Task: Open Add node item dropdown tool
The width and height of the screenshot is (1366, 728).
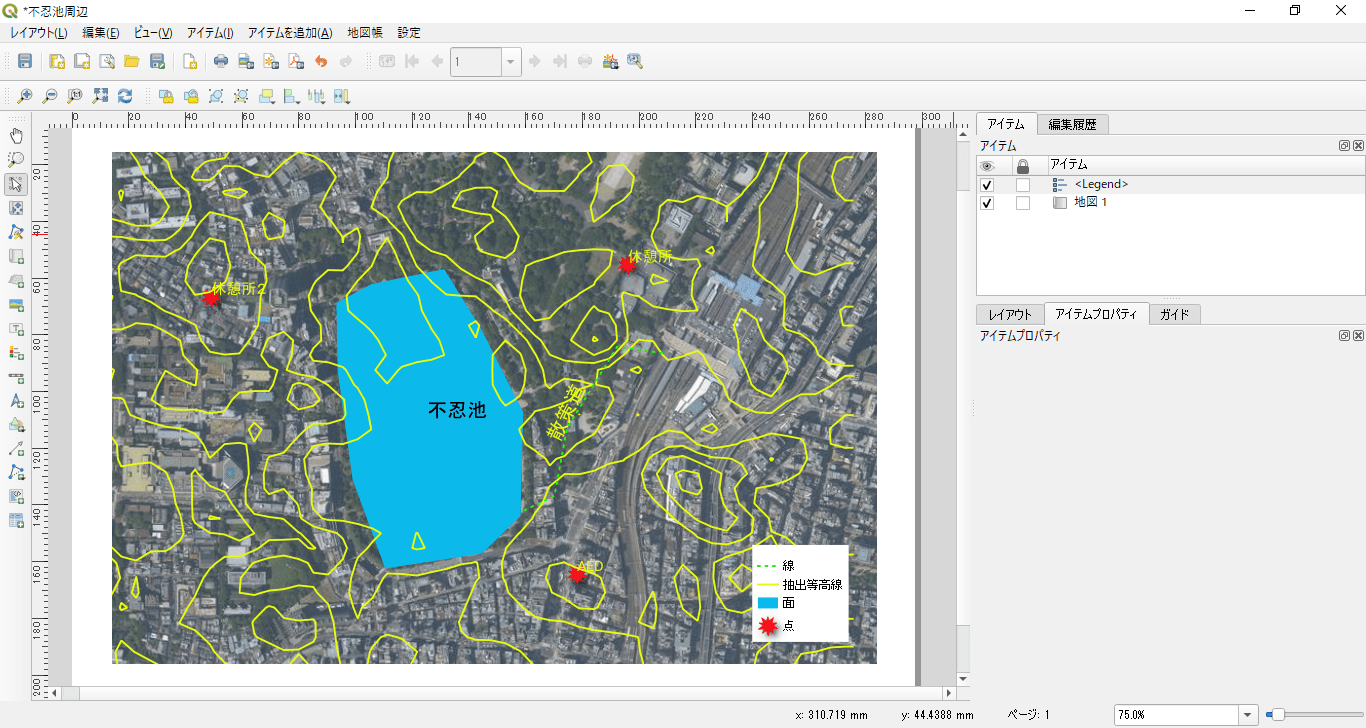Action: point(16,472)
